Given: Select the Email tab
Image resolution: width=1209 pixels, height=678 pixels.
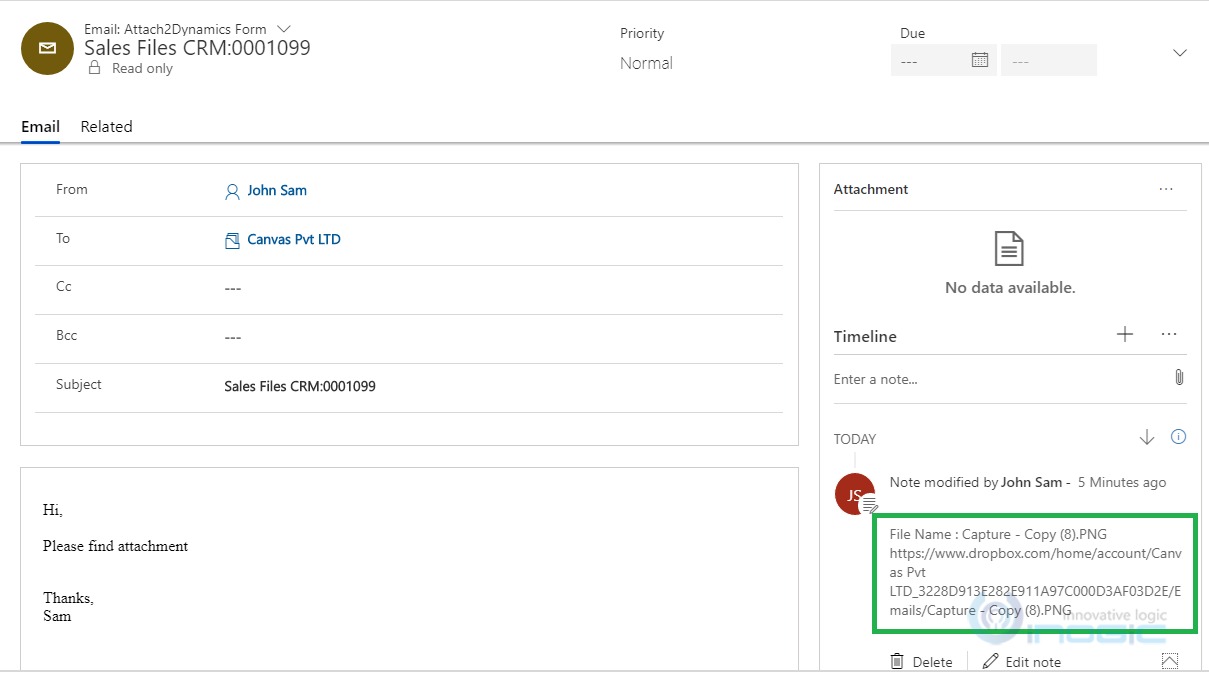Looking at the screenshot, I should 40,127.
